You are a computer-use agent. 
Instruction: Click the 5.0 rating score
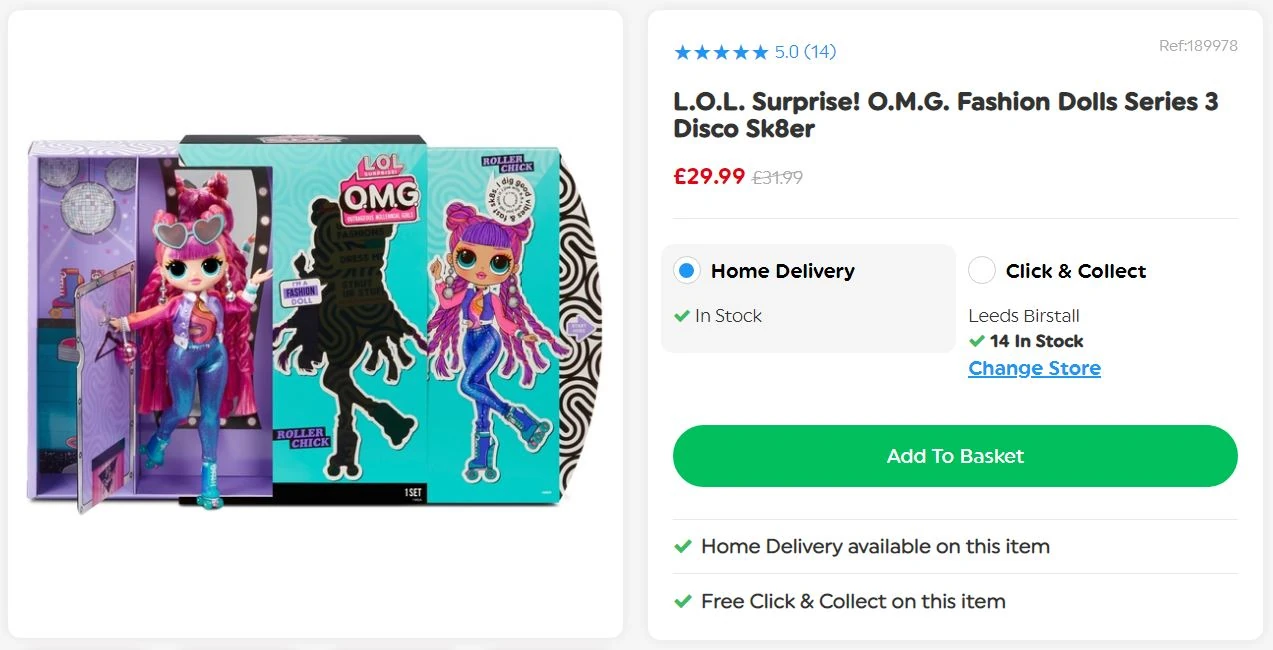click(x=787, y=52)
